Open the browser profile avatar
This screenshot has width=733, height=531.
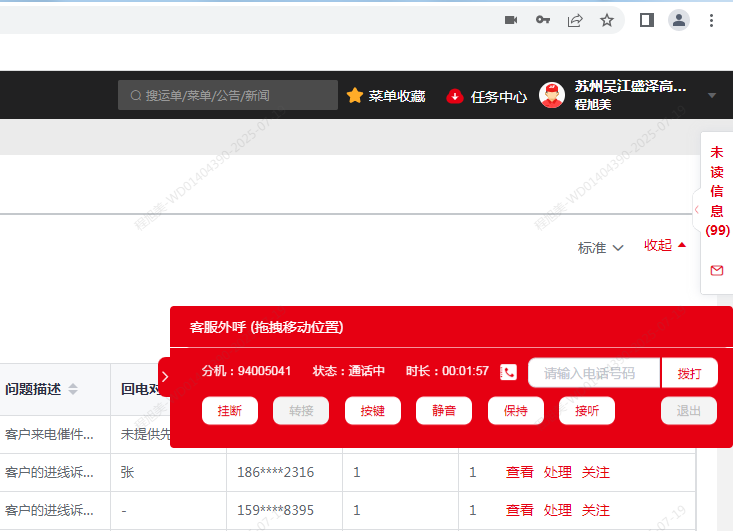[x=679, y=20]
